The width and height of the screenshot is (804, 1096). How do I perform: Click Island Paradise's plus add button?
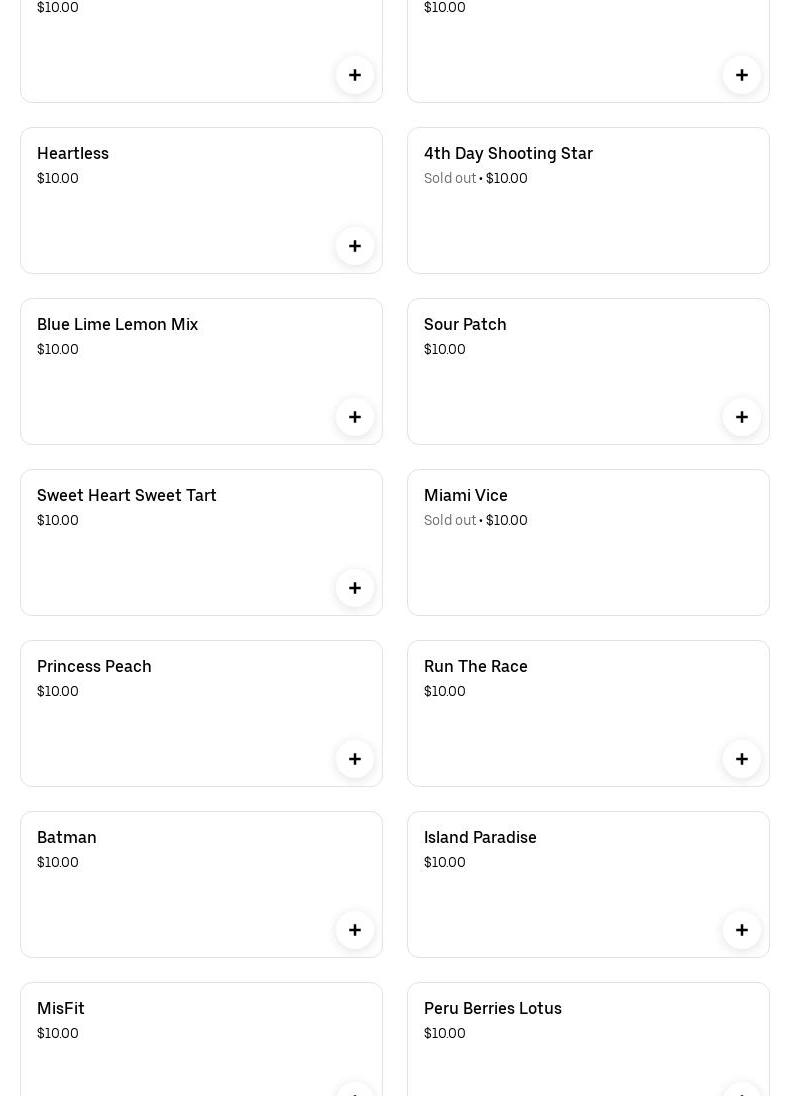pos(742,930)
